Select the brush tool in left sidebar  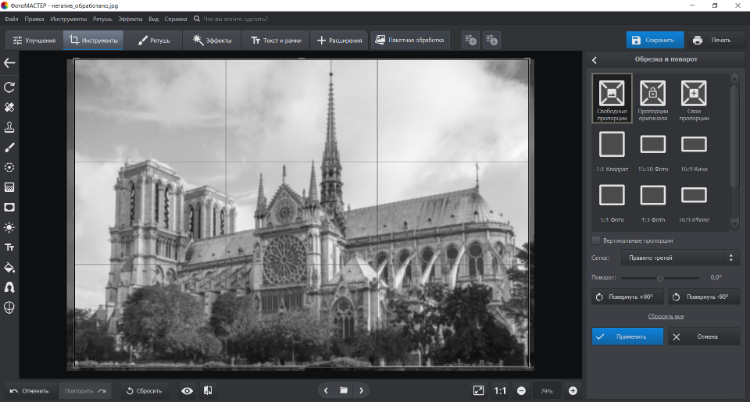pyautogui.click(x=9, y=147)
